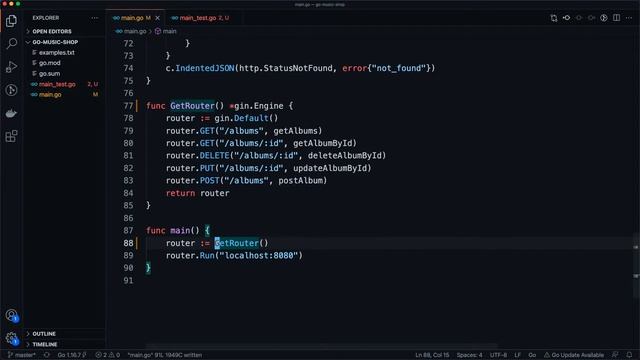Image resolution: width=640 pixels, height=360 pixels.
Task: Open Source Control view in activity bar
Action: (x=11, y=90)
